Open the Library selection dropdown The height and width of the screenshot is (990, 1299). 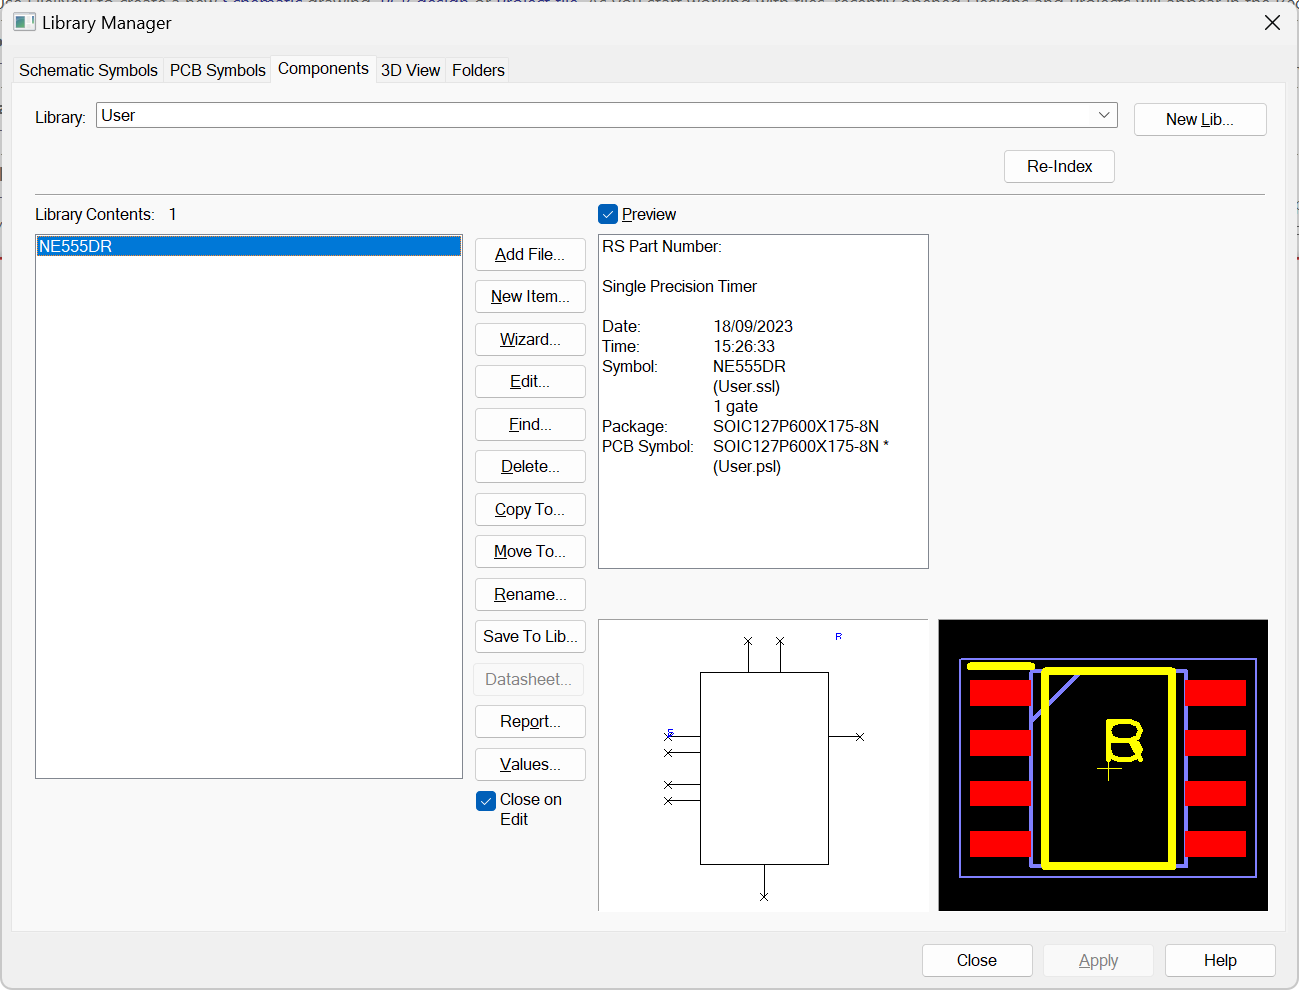point(1103,115)
